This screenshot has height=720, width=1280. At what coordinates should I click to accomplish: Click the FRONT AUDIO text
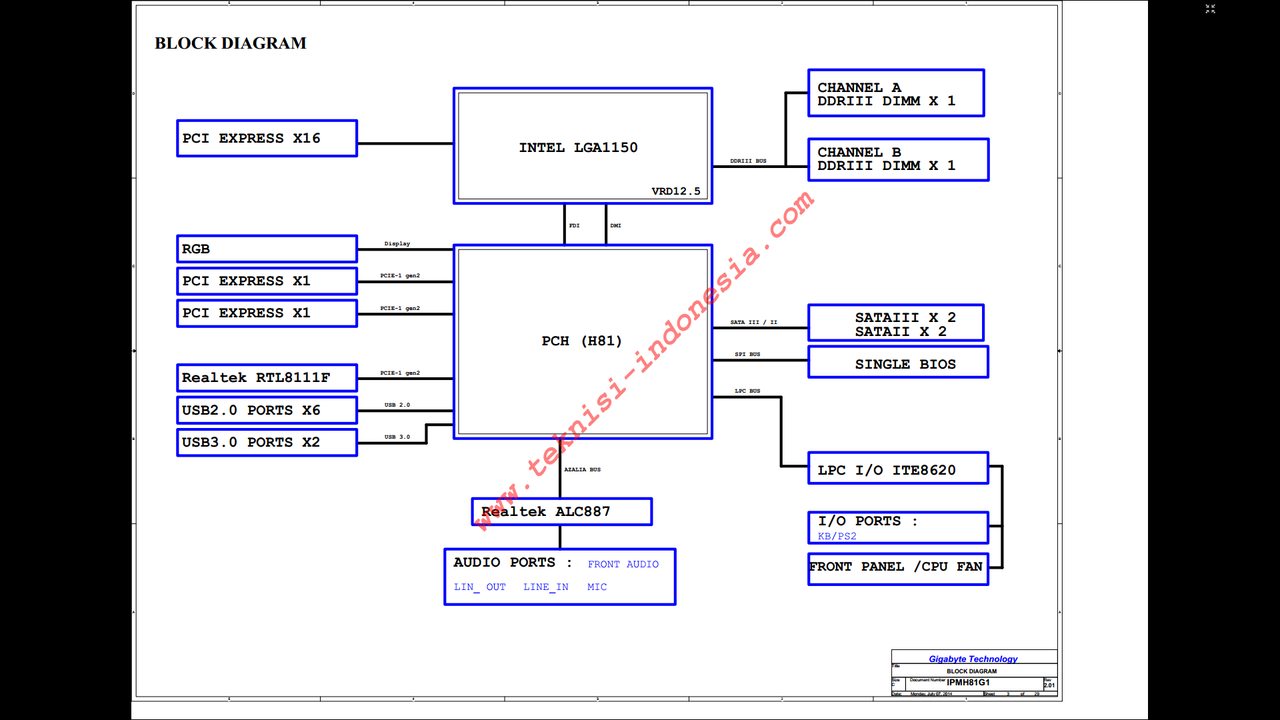(623, 564)
